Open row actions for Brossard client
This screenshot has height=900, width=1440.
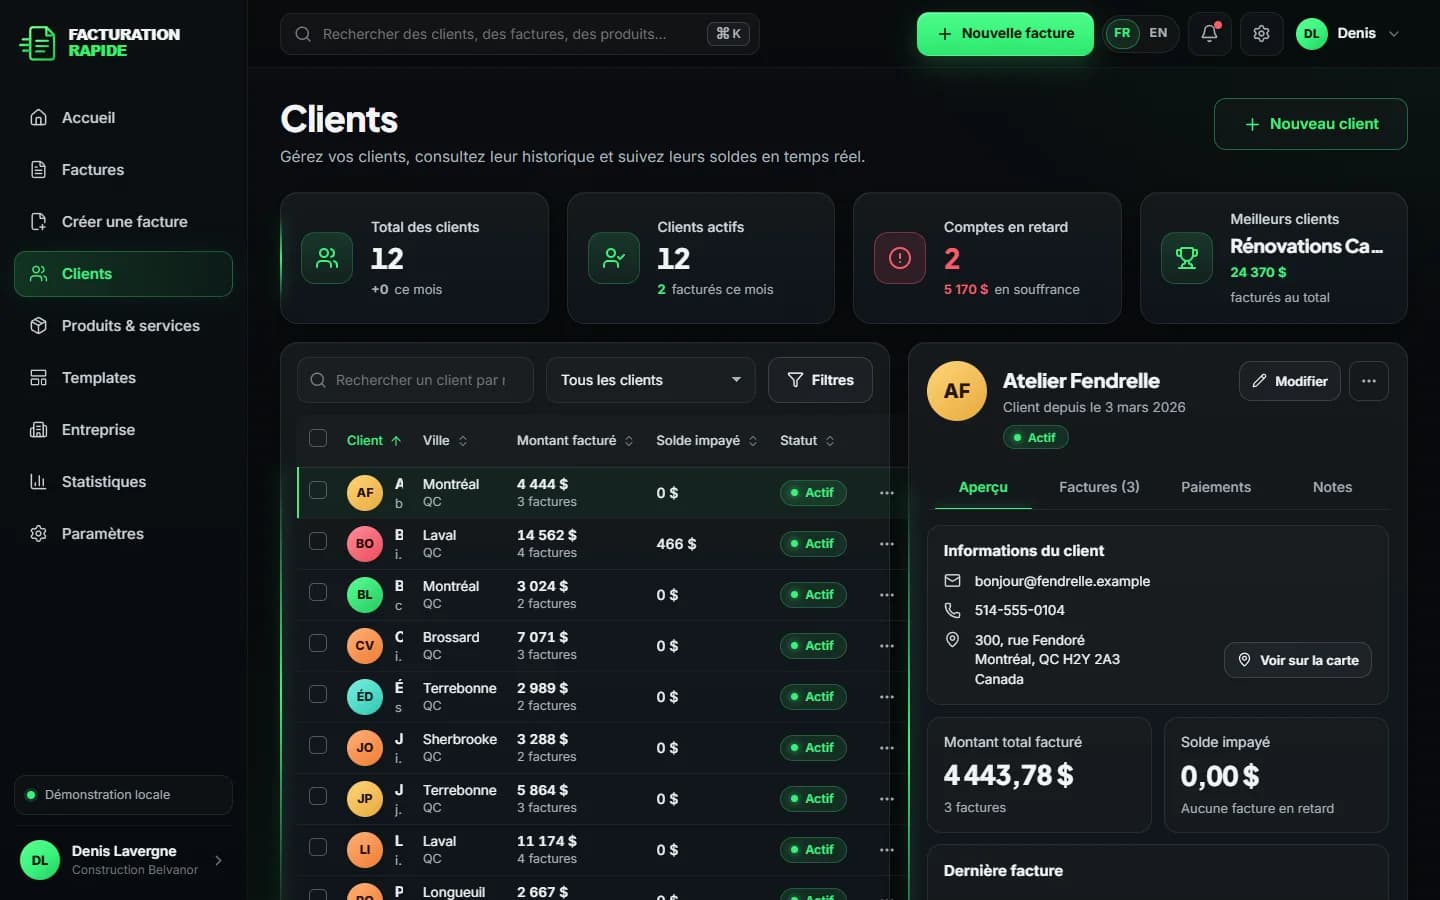[886, 646]
